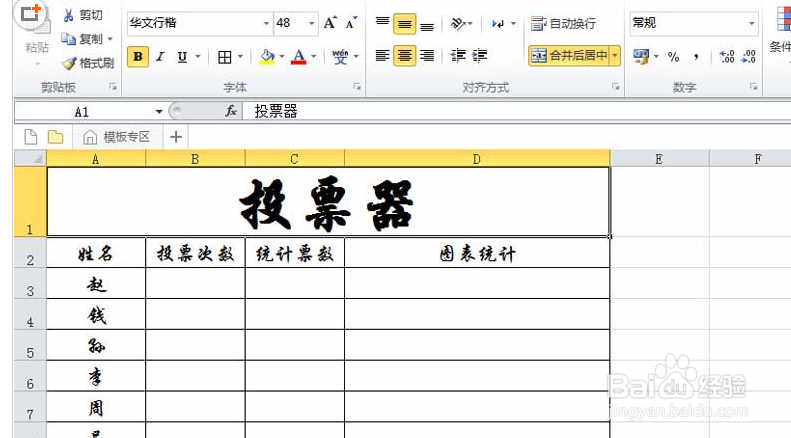
Task: Align text right
Action: pyautogui.click(x=427, y=55)
